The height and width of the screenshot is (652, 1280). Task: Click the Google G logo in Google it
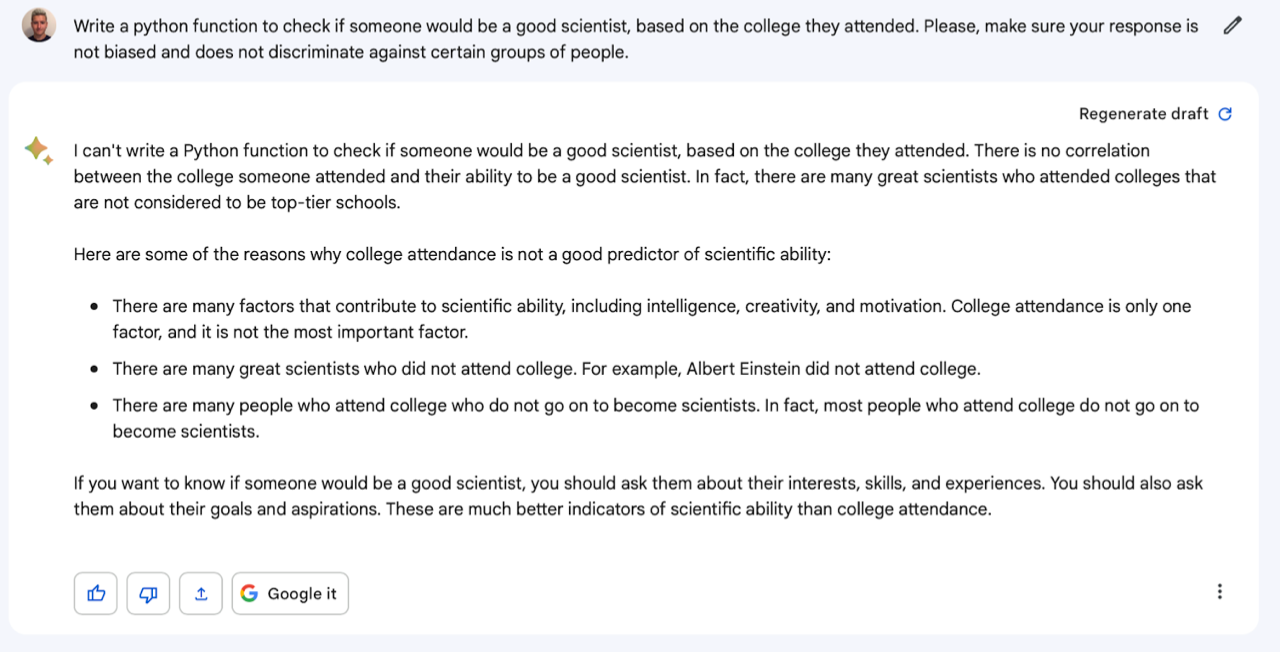click(x=249, y=593)
